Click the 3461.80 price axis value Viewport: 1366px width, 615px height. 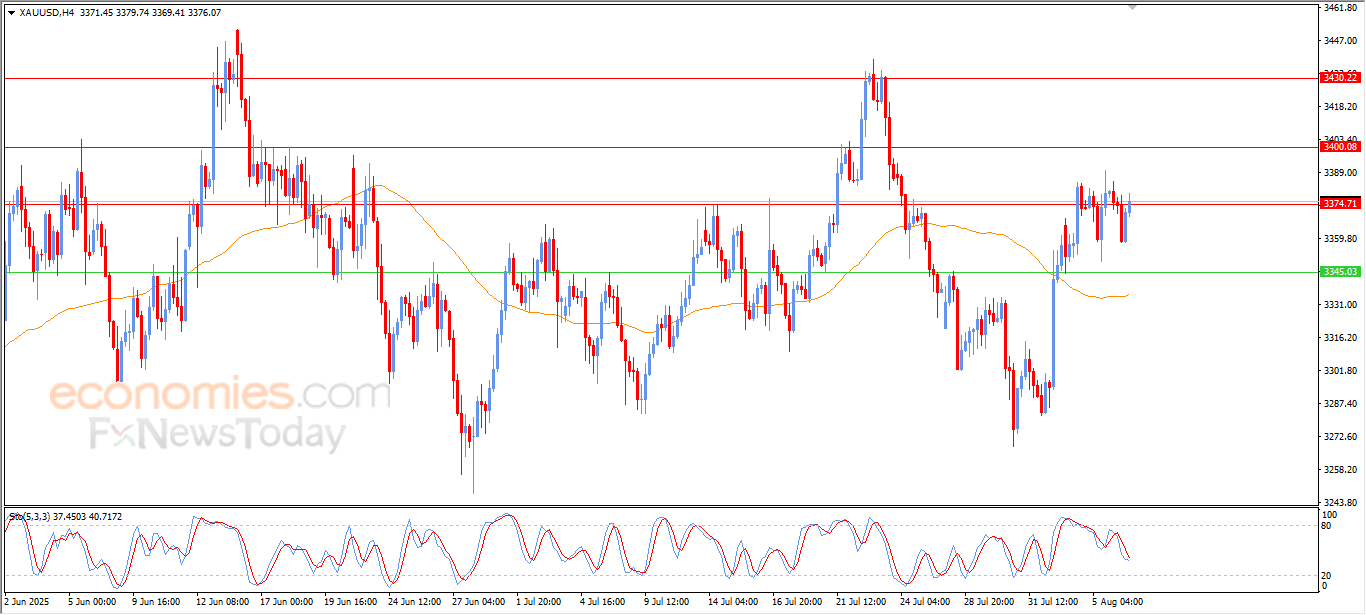(1340, 8)
